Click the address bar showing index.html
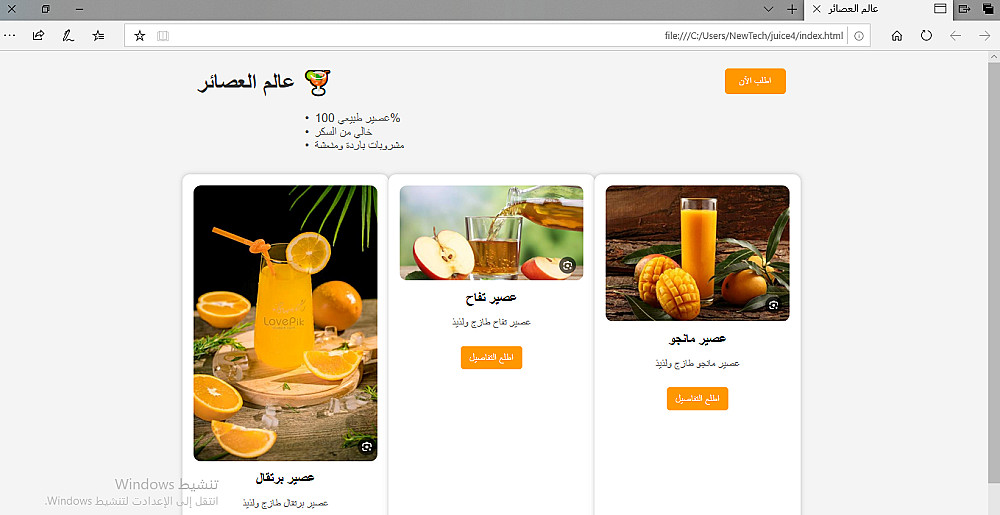Image resolution: width=1000 pixels, height=515 pixels. coord(497,36)
